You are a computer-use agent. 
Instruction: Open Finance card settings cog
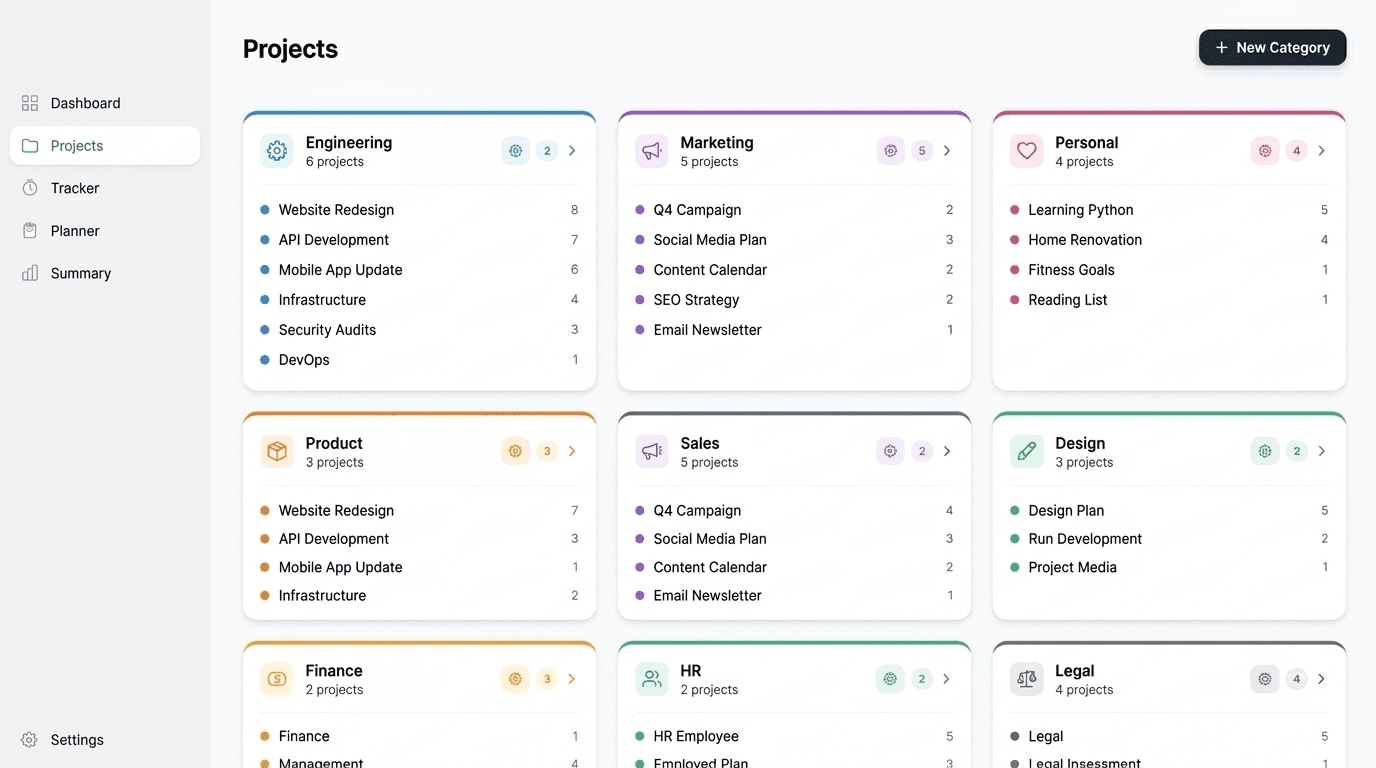tap(516, 679)
